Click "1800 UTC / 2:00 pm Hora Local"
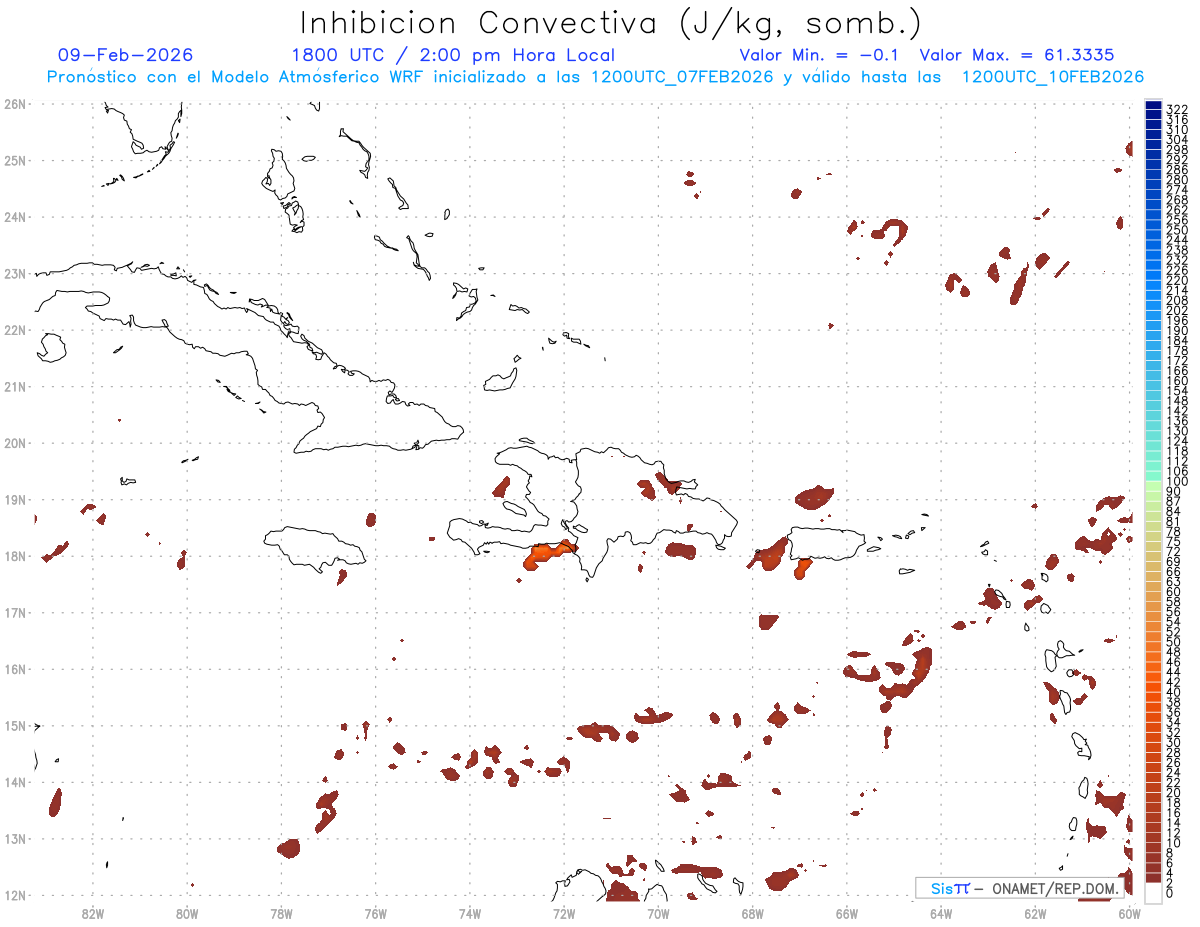The width and height of the screenshot is (1200, 927). [x=453, y=55]
